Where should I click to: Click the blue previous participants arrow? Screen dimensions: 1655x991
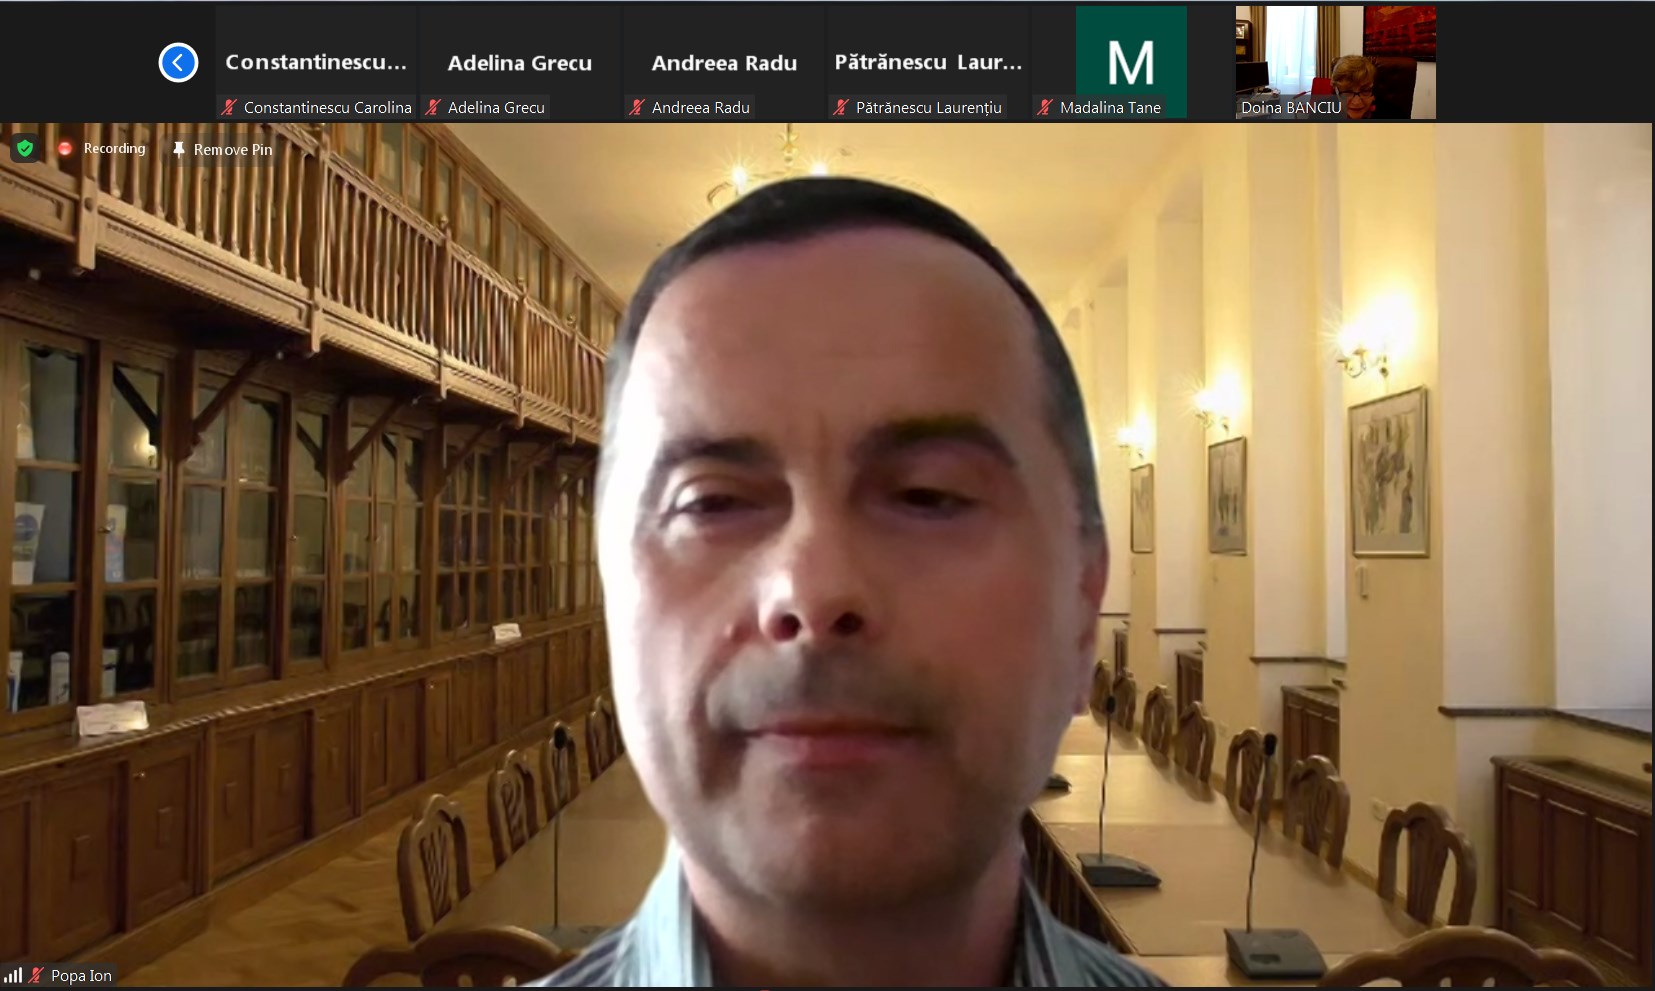(178, 63)
